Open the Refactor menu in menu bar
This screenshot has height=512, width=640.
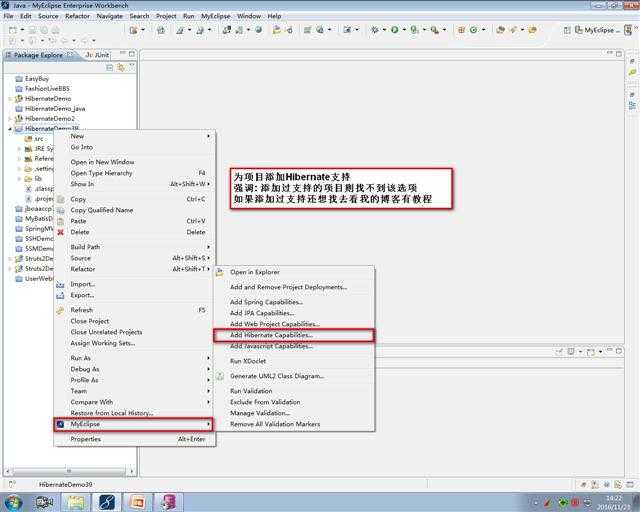pyautogui.click(x=77, y=16)
